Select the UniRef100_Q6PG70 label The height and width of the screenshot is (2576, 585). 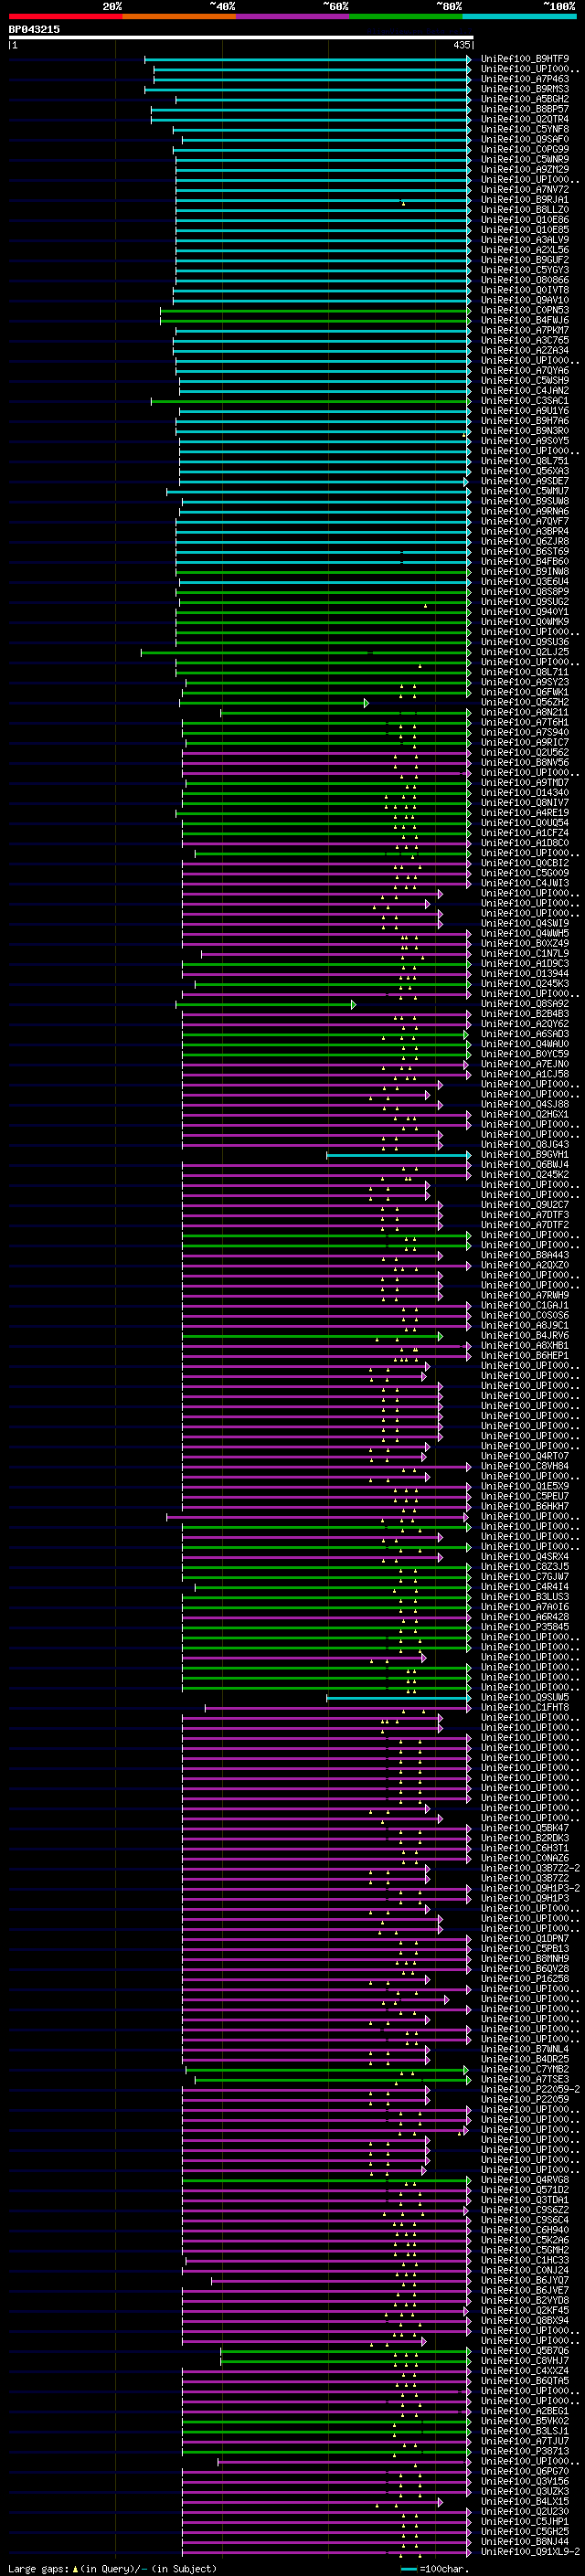(525, 2472)
